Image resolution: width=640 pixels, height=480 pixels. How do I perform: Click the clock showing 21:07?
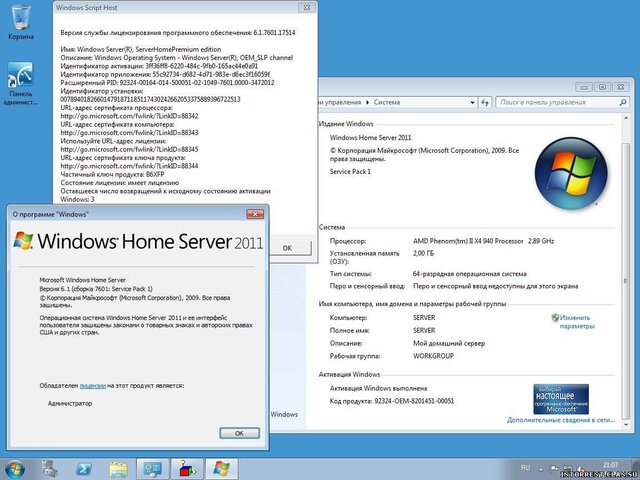pyautogui.click(x=611, y=465)
